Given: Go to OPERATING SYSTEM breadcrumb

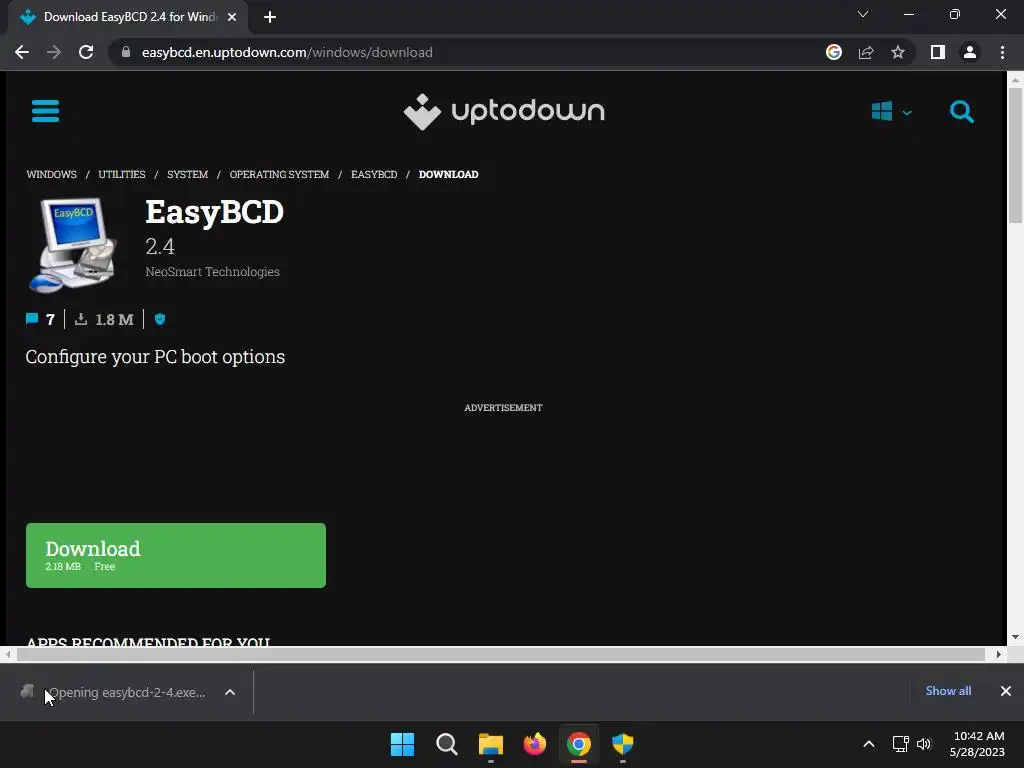Looking at the screenshot, I should click(x=279, y=174).
